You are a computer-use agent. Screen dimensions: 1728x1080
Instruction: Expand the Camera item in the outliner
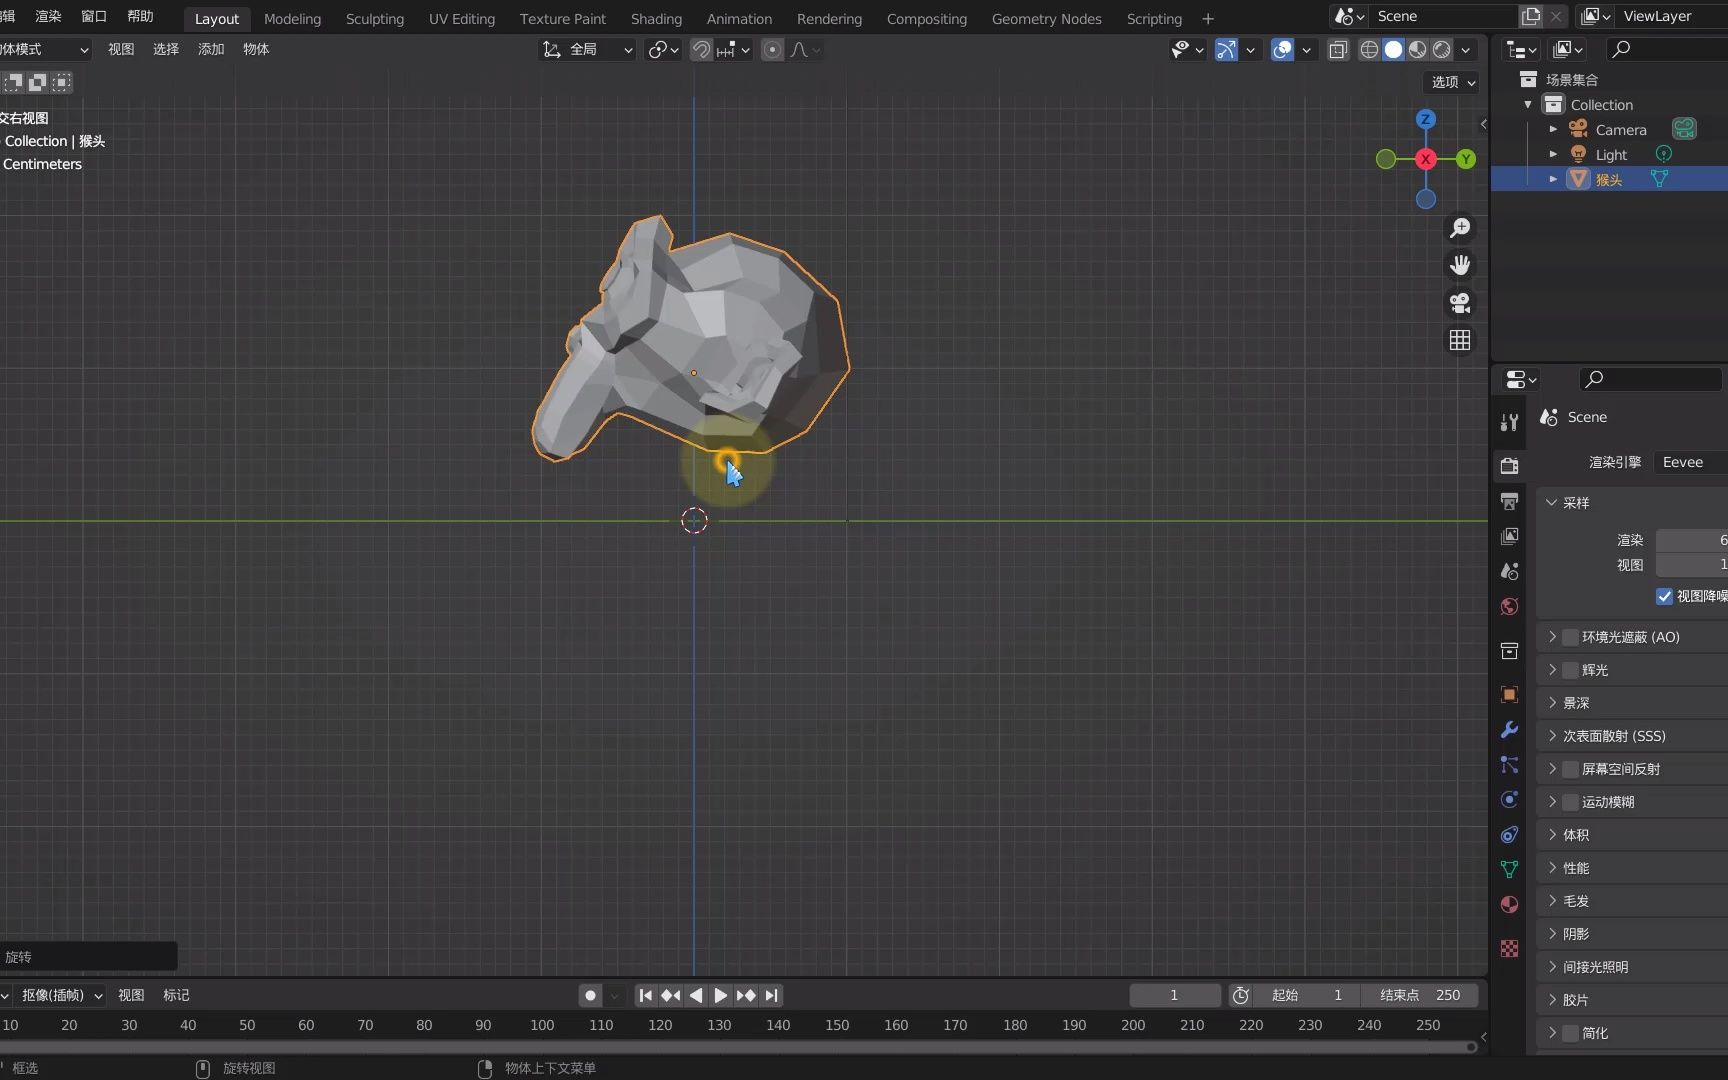click(1553, 129)
